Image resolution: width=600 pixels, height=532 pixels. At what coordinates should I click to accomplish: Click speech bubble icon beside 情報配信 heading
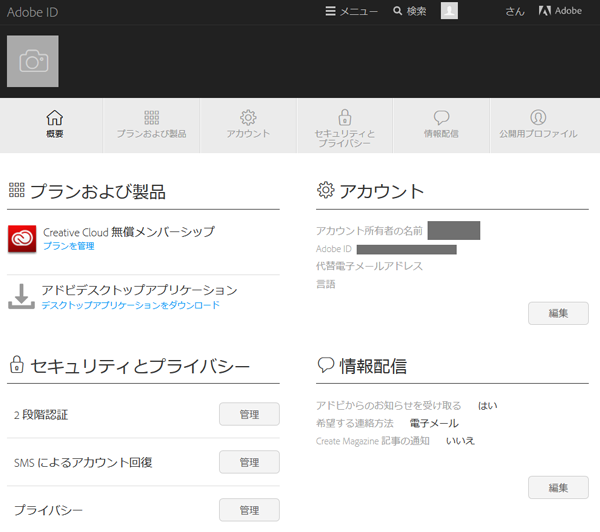[326, 365]
